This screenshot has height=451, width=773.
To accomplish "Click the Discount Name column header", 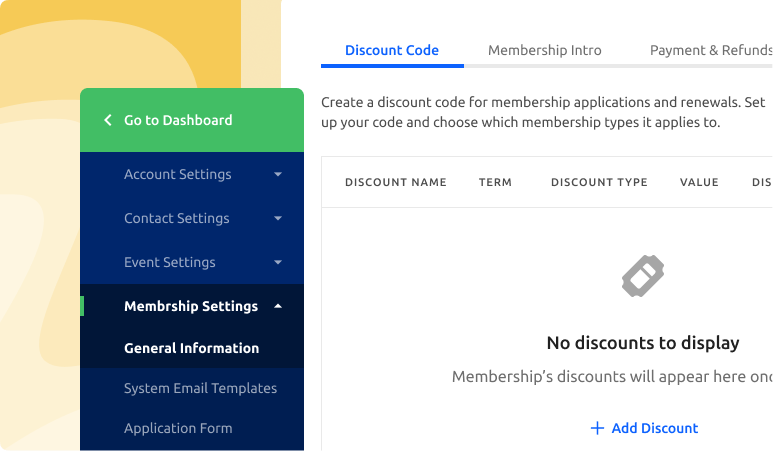I will pos(395,182).
